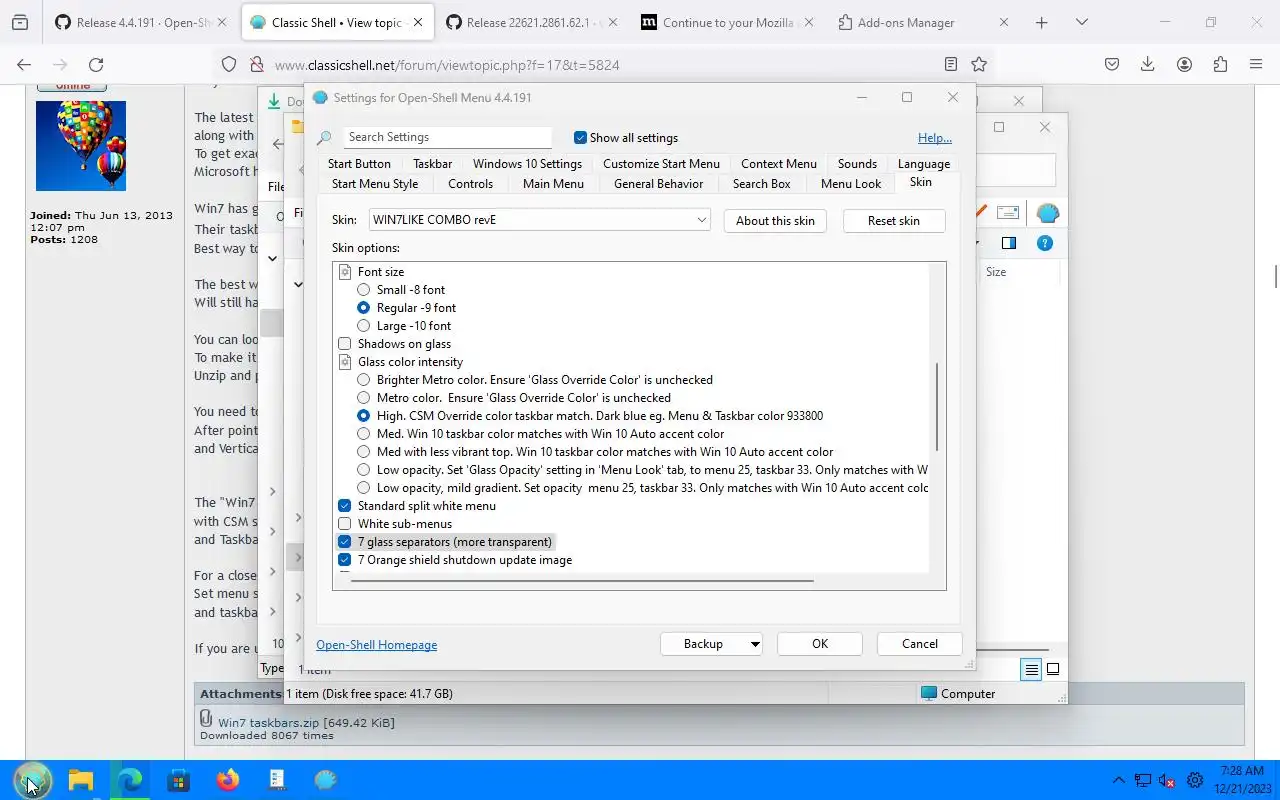Image resolution: width=1280 pixels, height=800 pixels.
Task: Focus the Search Settings field
Action: (448, 137)
